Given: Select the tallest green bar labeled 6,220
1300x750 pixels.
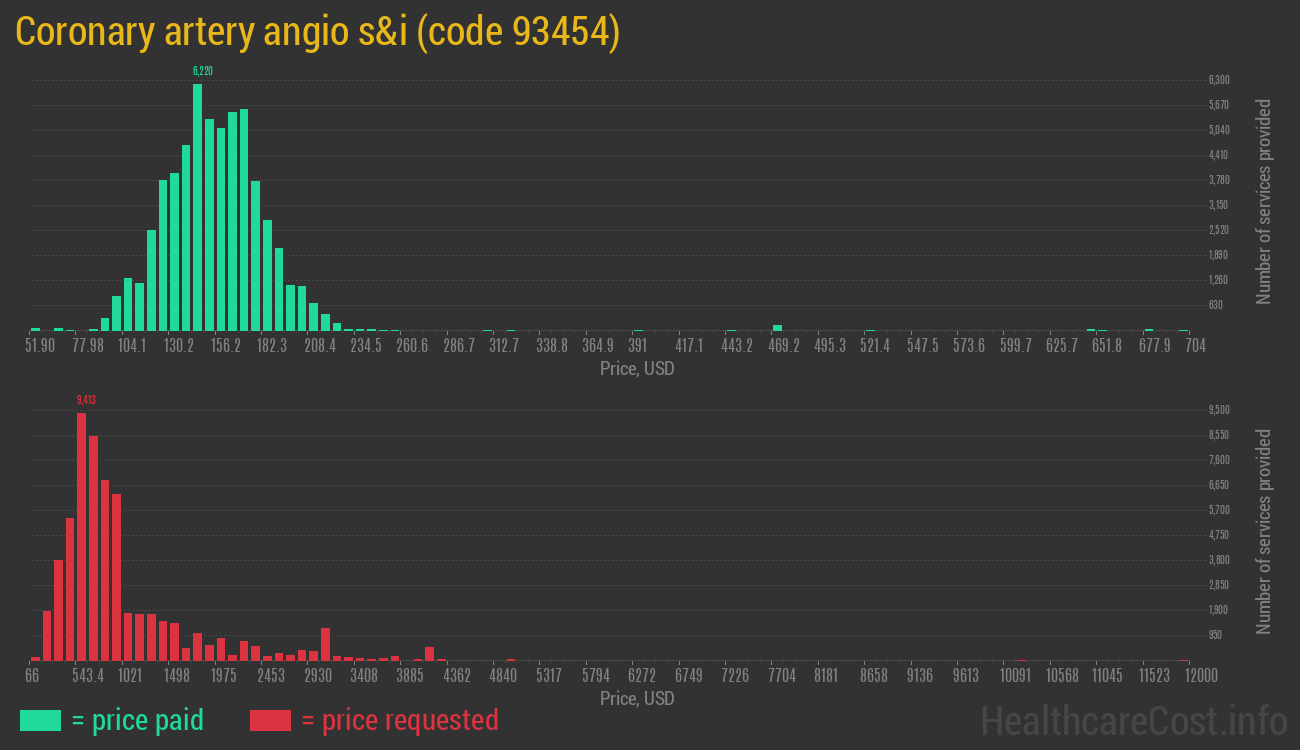Looking at the screenshot, I should 197,207.
